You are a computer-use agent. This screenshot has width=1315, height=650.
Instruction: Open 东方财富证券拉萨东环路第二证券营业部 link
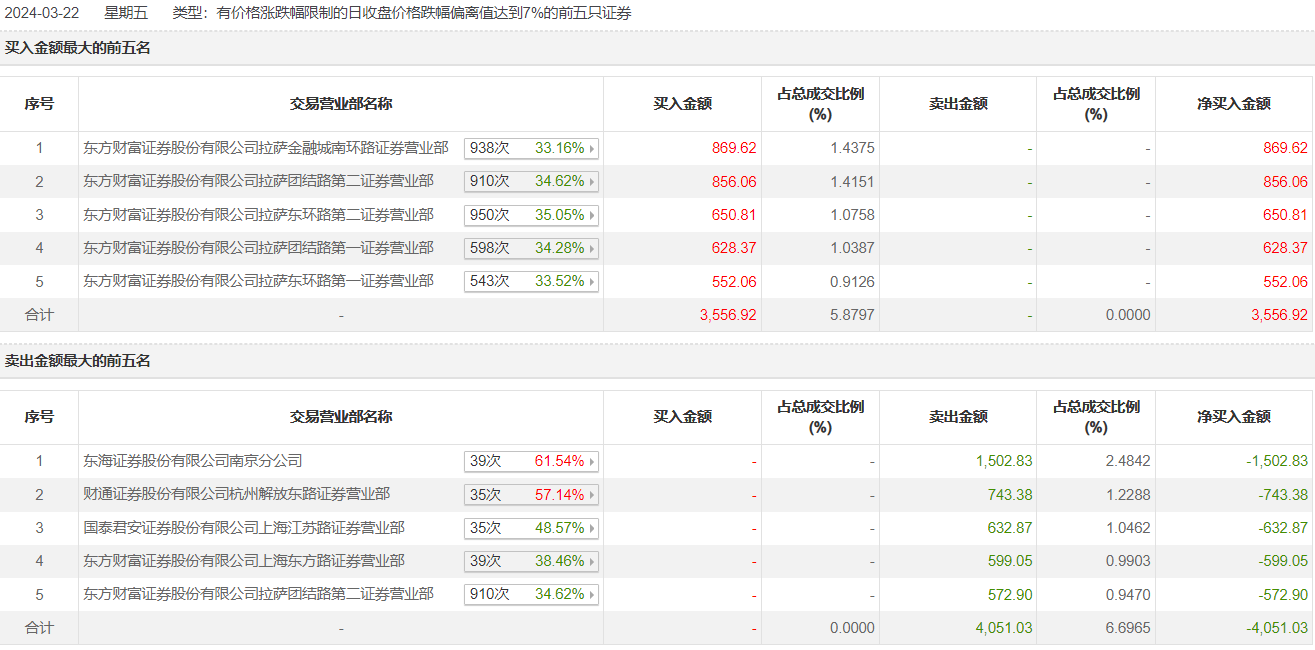258,214
